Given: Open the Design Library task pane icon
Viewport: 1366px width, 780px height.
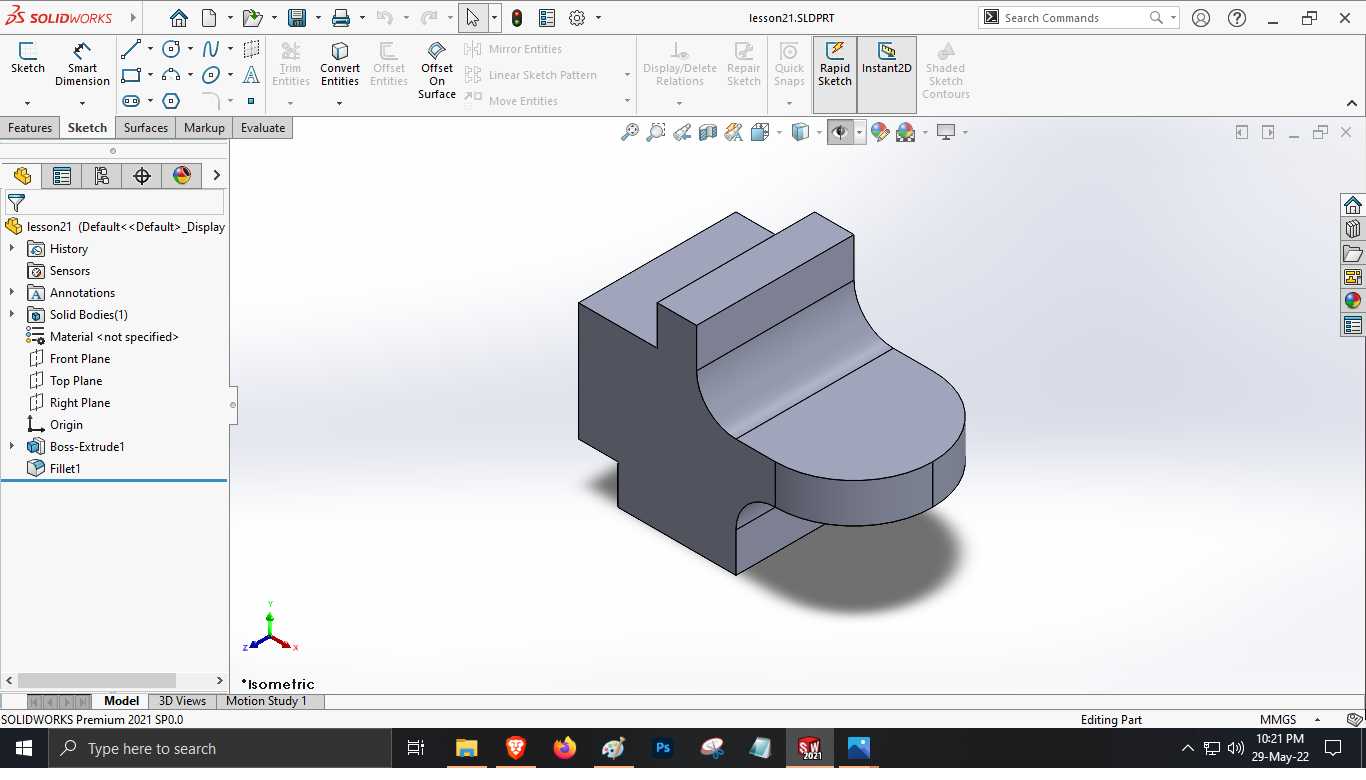Looking at the screenshot, I should [x=1353, y=229].
